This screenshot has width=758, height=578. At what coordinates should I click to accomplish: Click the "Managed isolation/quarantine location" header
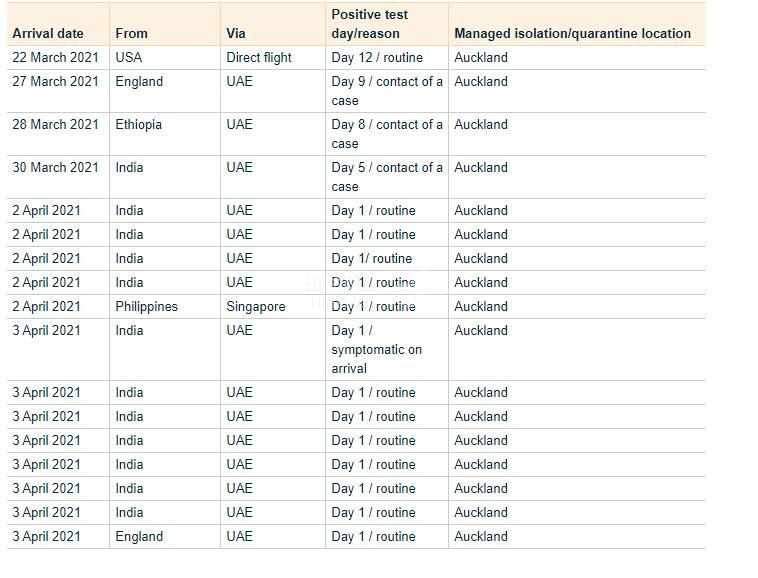click(572, 33)
